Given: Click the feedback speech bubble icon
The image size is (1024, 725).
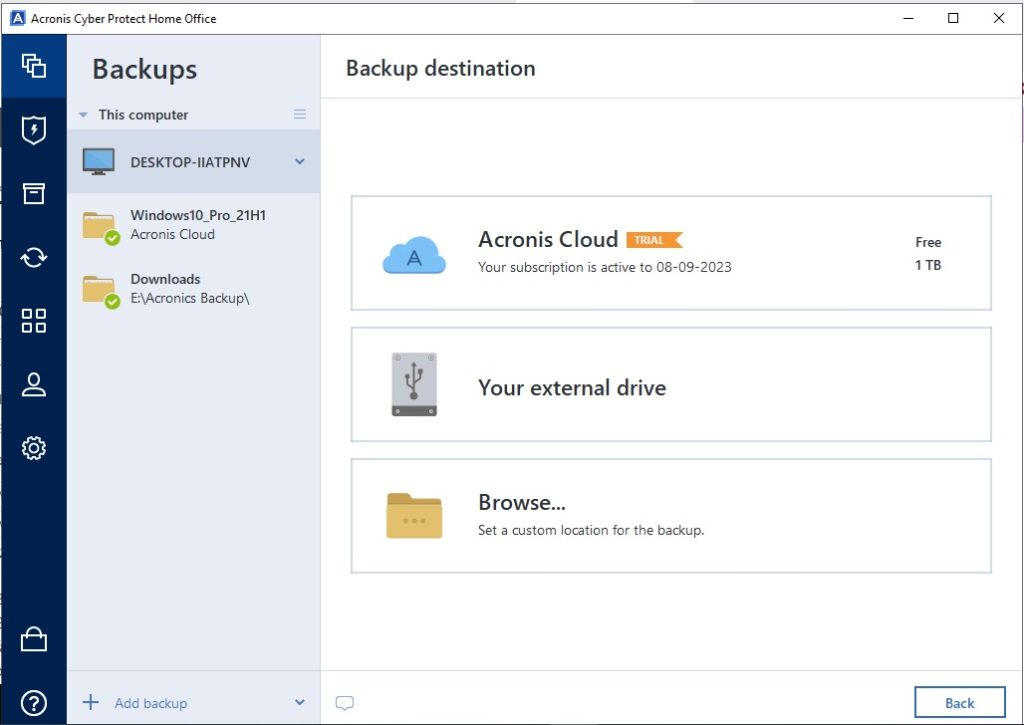Looking at the screenshot, I should click(344, 703).
